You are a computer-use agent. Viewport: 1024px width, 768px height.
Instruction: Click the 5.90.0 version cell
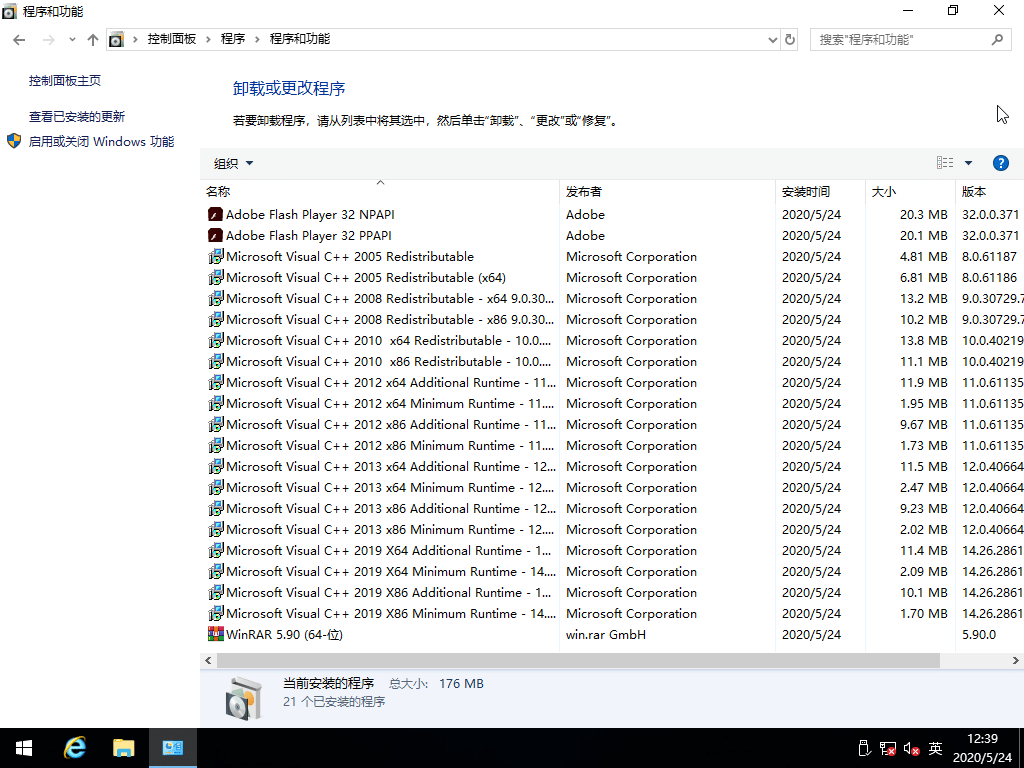[979, 634]
